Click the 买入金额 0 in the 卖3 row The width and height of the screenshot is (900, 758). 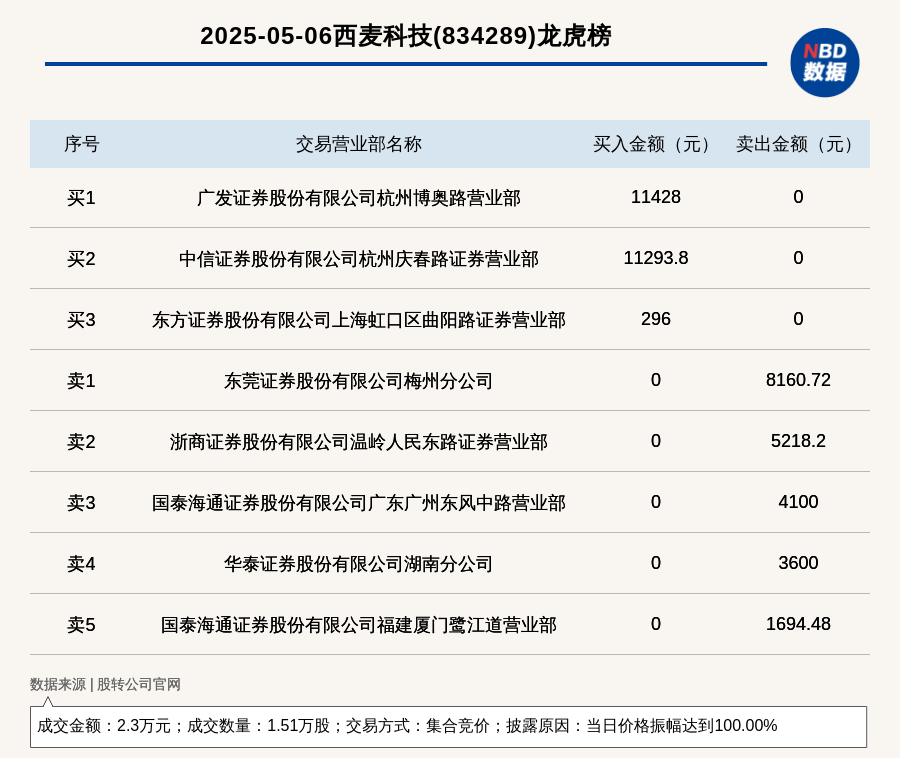click(655, 502)
